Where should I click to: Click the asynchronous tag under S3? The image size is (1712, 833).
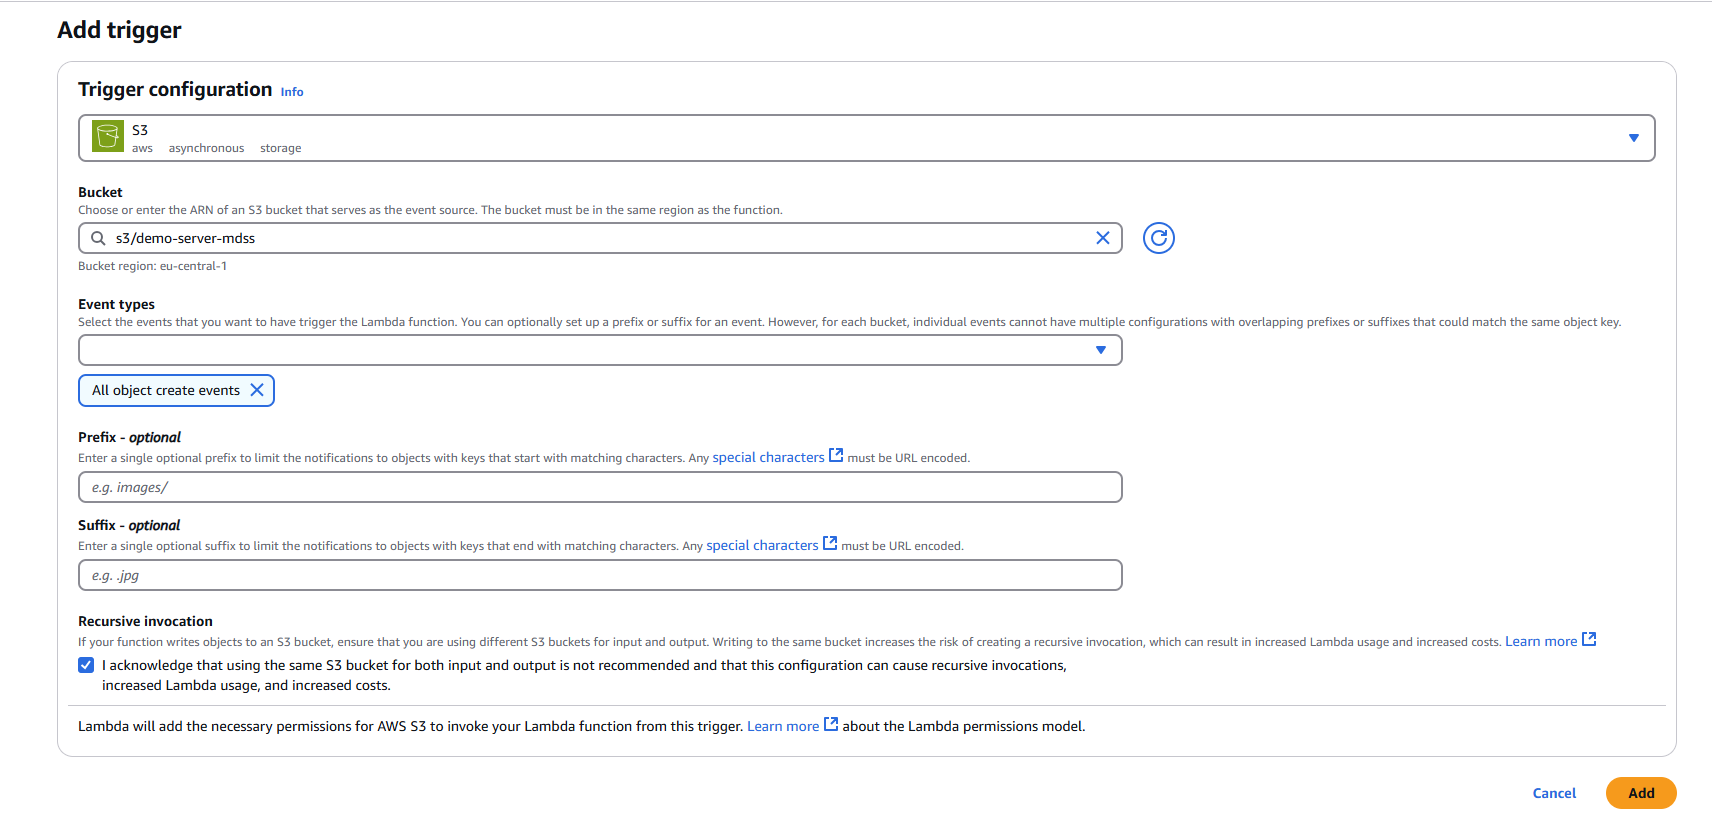coord(206,148)
